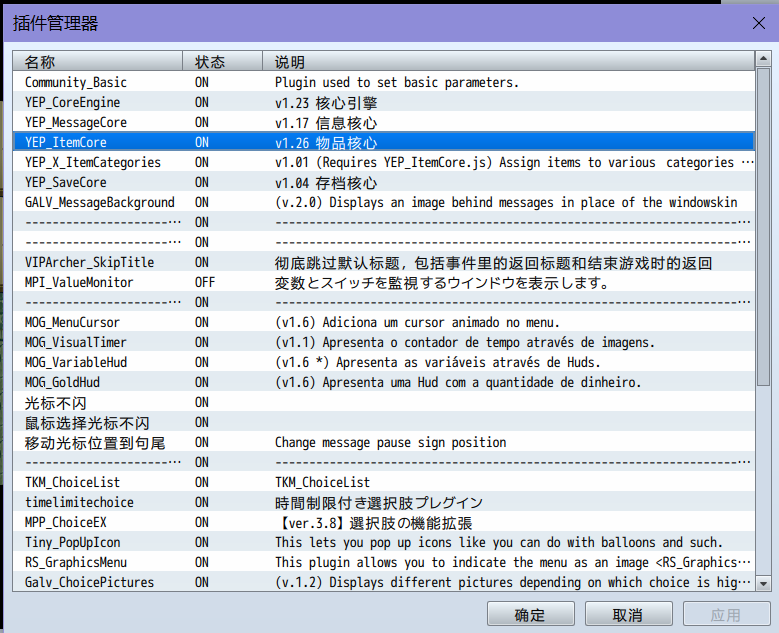Click the ON status of YEP_CoreEngine
This screenshot has width=779, height=633.
[202, 102]
